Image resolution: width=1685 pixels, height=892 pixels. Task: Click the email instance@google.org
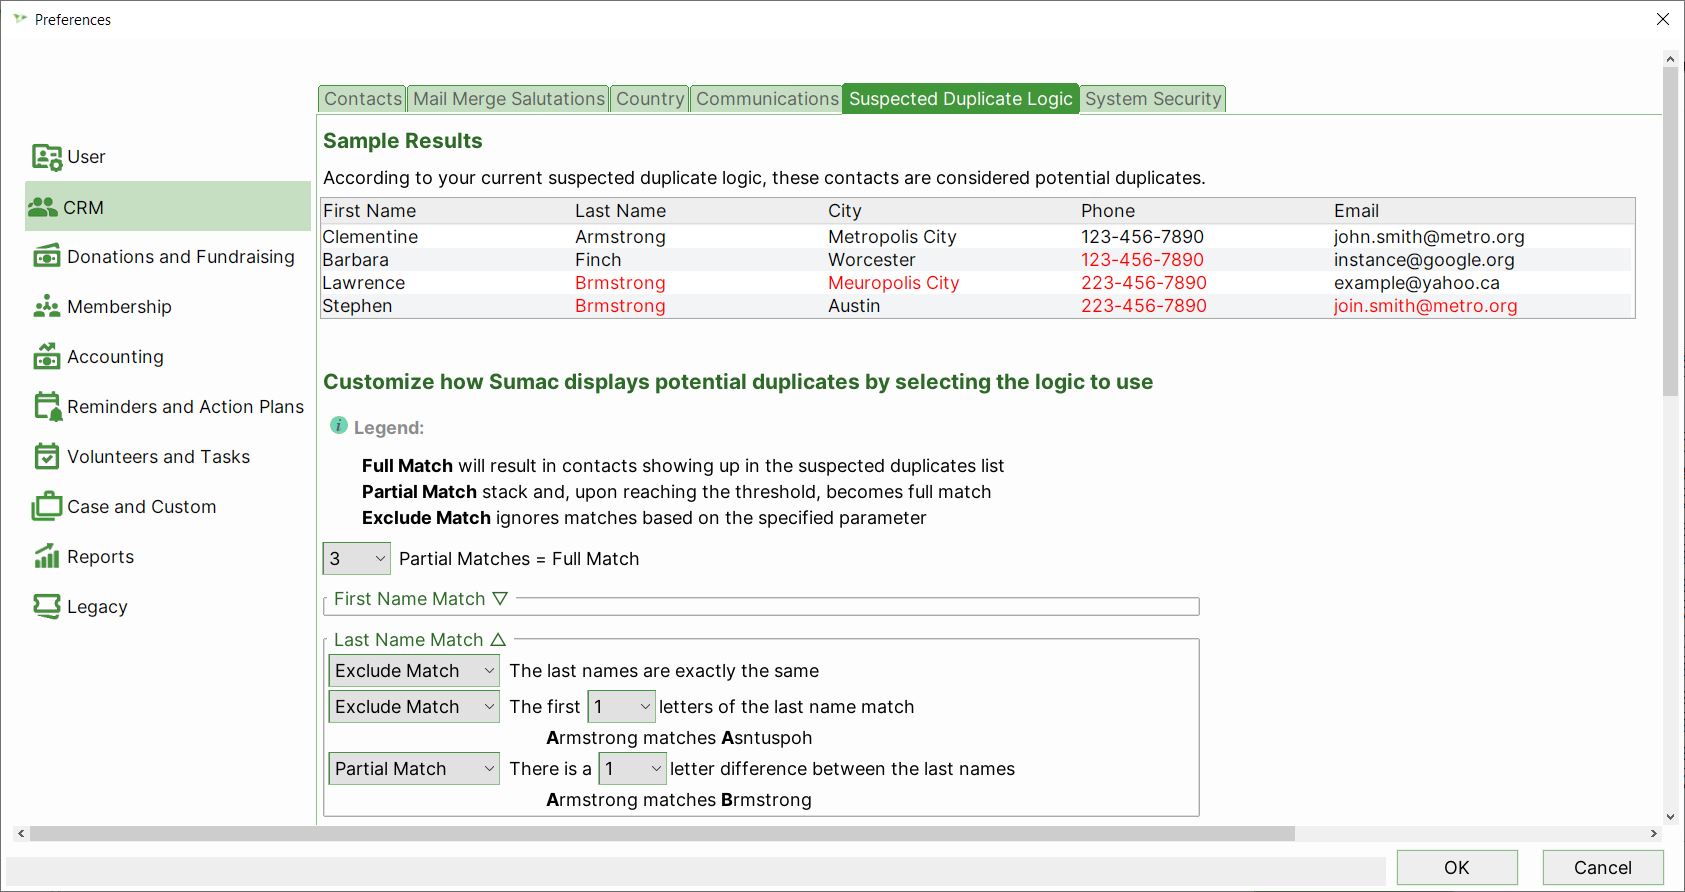1424,260
